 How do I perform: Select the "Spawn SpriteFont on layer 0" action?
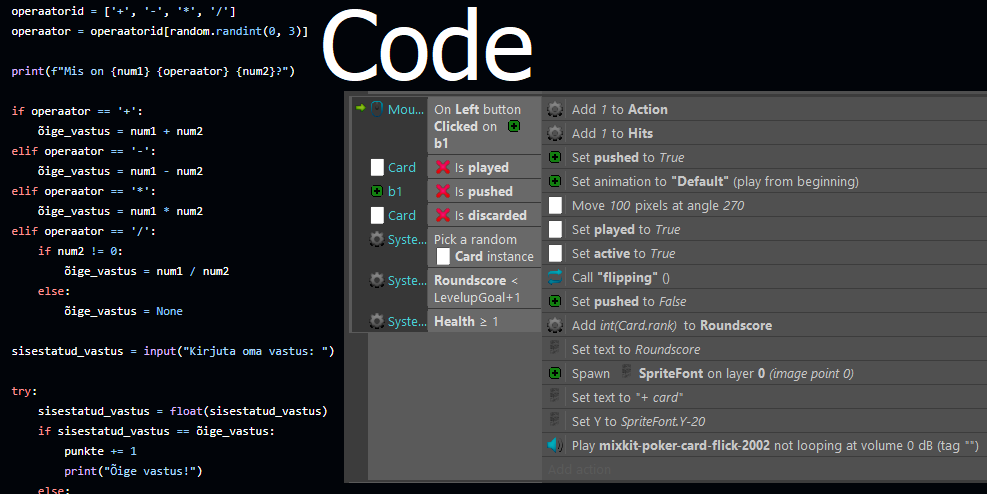[x=712, y=373]
